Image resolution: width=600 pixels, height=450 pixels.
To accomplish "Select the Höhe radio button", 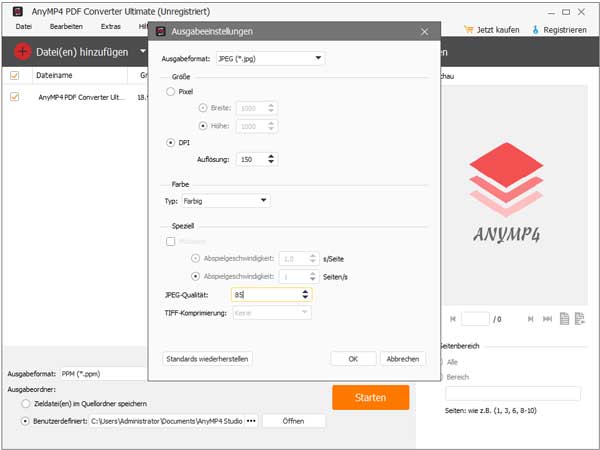I will [203, 126].
